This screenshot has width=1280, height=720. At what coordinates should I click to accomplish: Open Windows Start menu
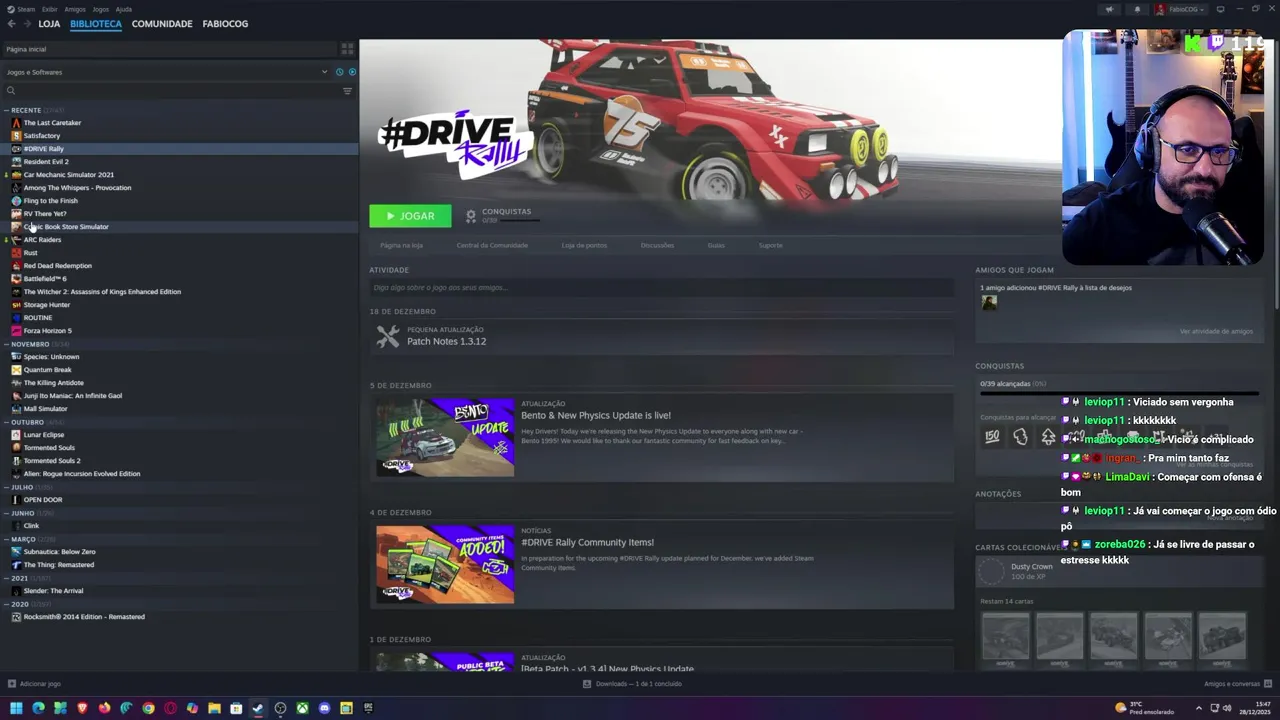pyautogui.click(x=16, y=708)
